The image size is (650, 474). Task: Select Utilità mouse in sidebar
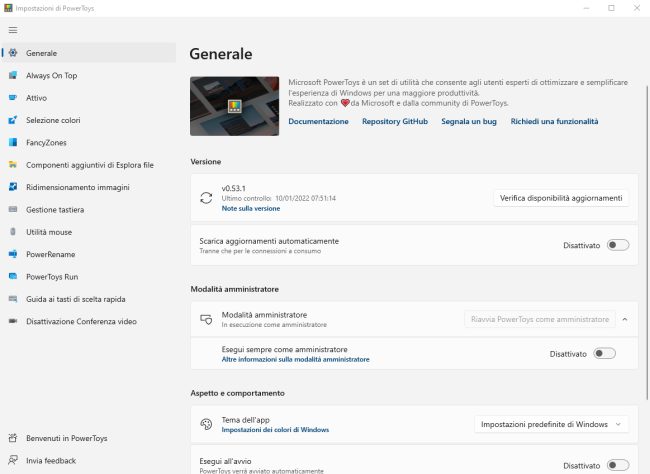click(89, 232)
